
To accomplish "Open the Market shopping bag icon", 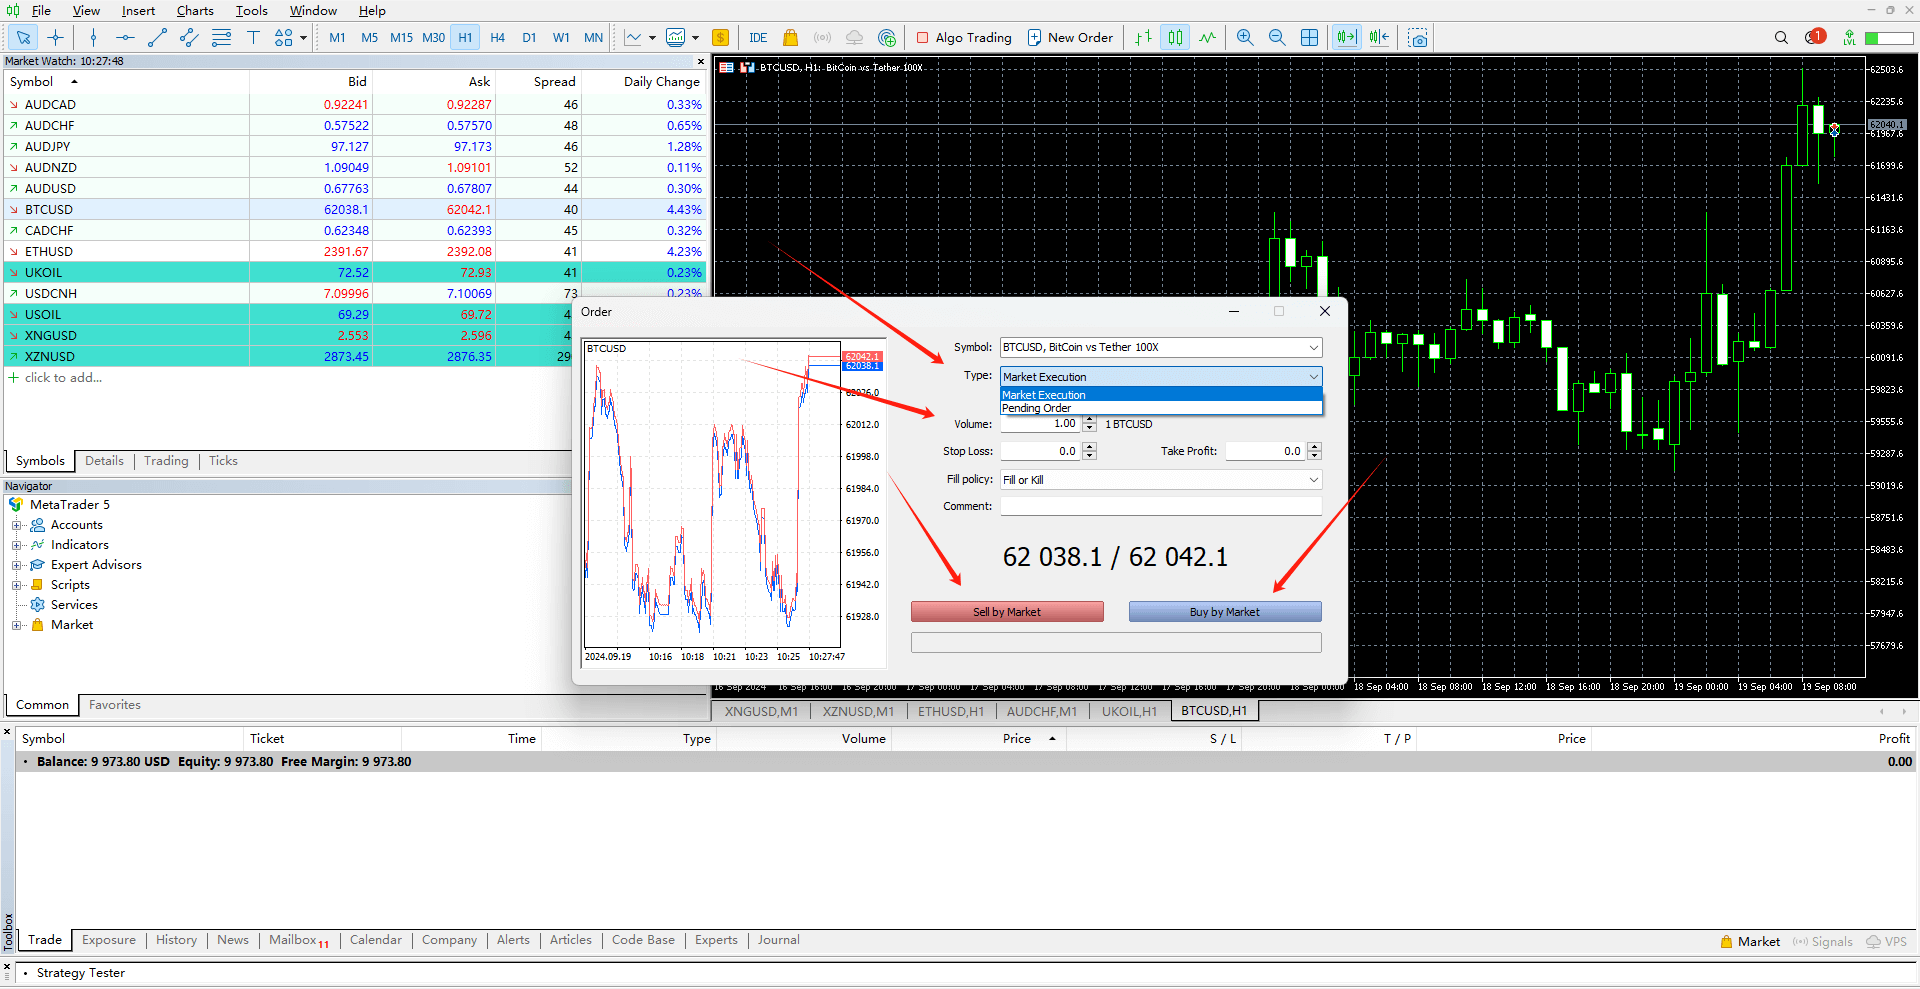I will click(x=790, y=38).
